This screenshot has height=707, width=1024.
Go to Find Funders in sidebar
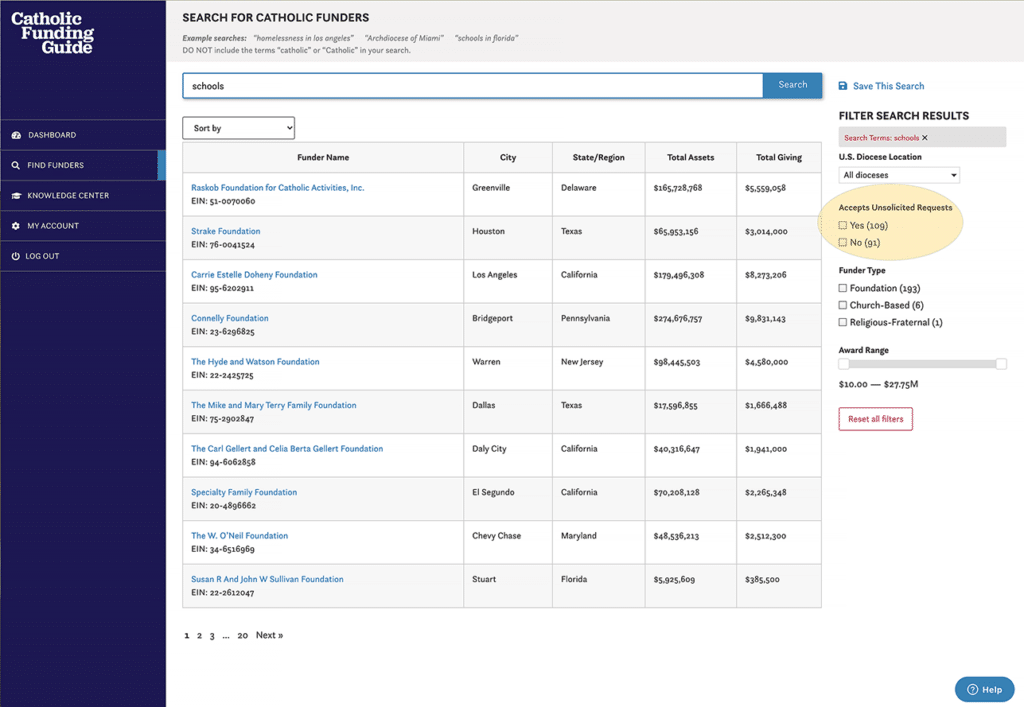pyautogui.click(x=83, y=165)
